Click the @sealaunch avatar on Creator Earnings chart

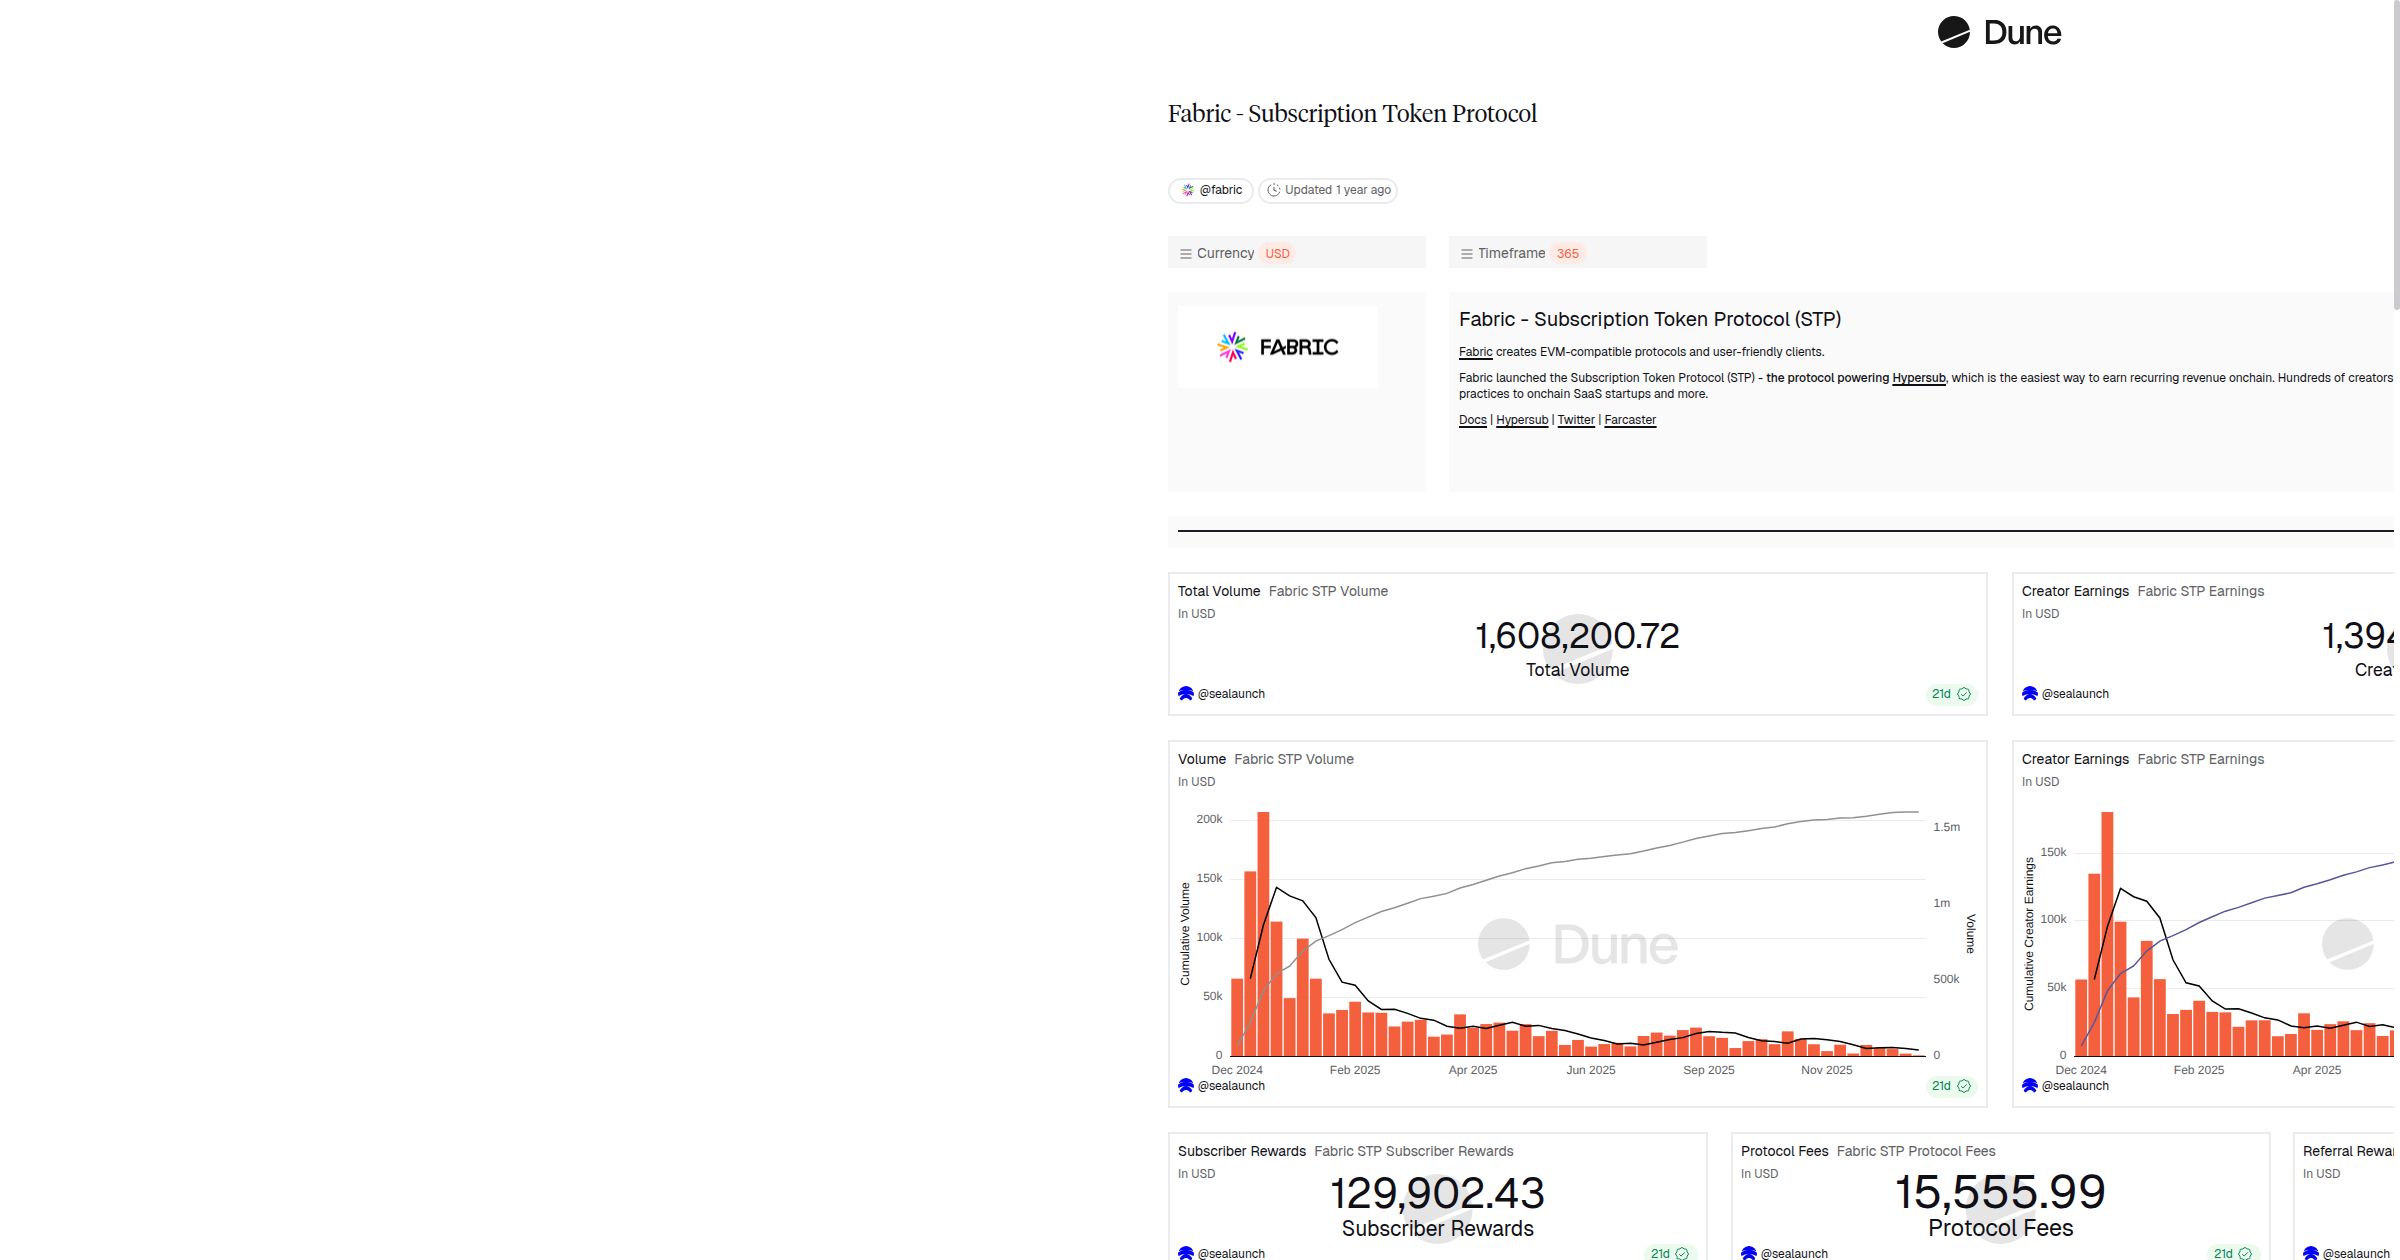point(2032,1085)
